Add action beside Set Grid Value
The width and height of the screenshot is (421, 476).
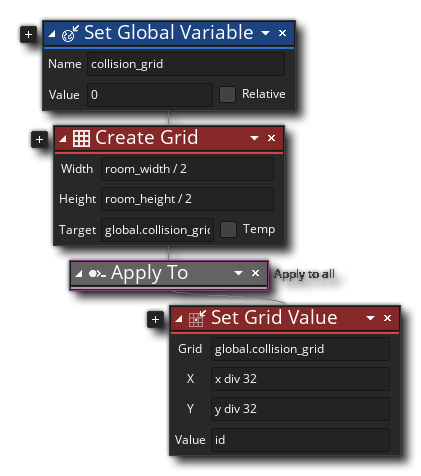click(155, 319)
